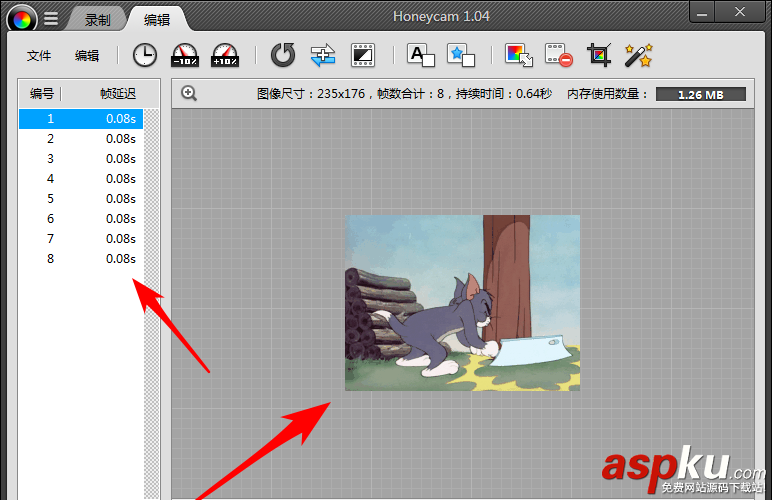Slow down speed with -10% gauge
Viewport: 772px width, 500px height.
click(x=185, y=55)
